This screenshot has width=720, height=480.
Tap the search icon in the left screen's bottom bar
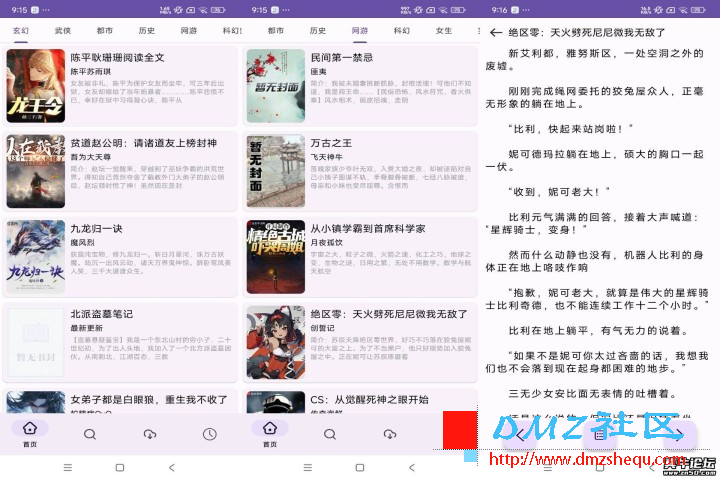[x=90, y=434]
